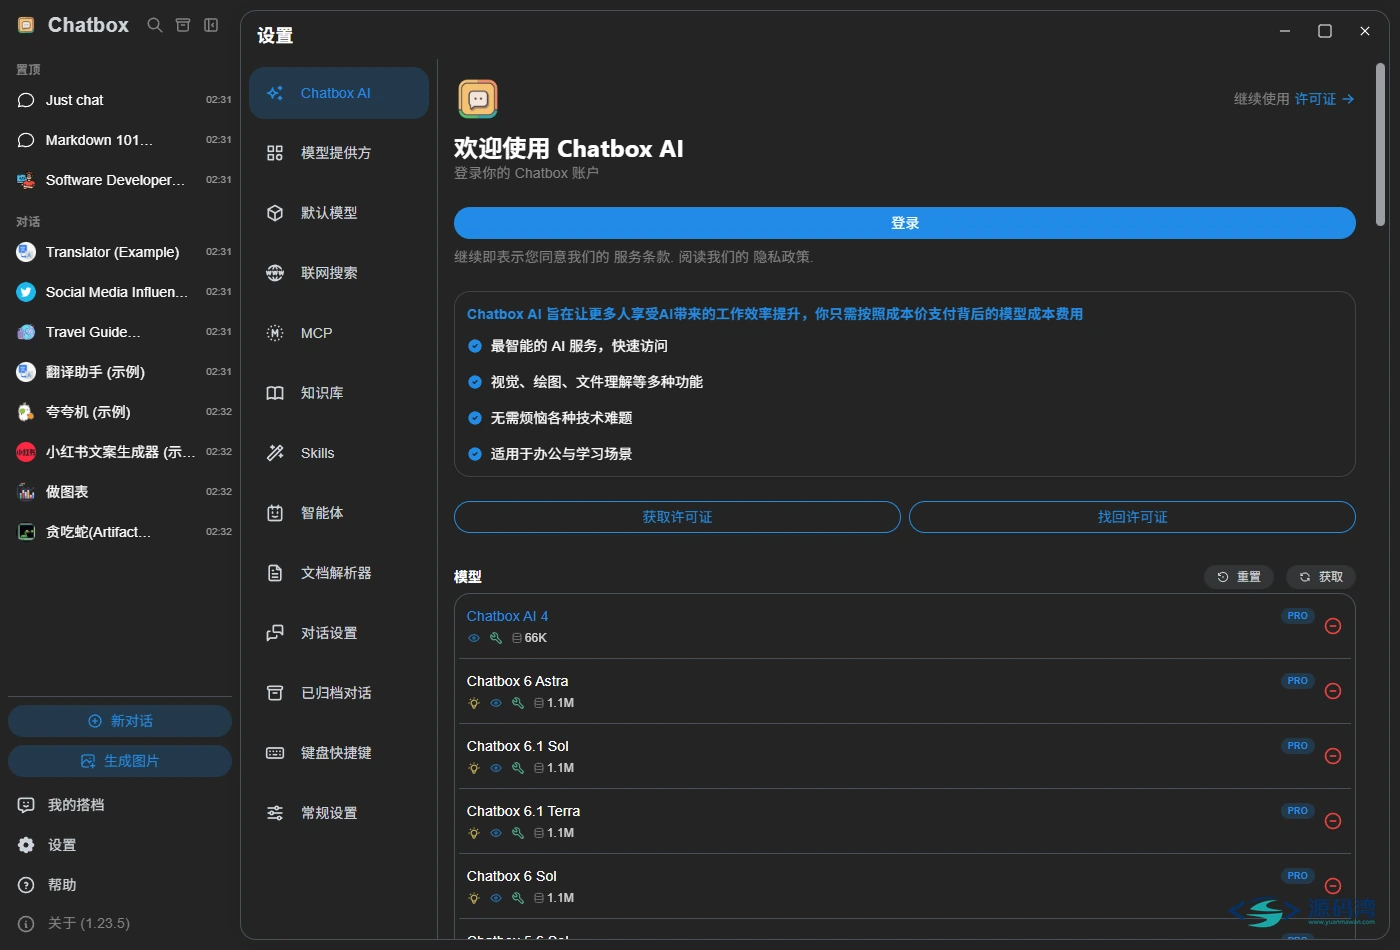This screenshot has width=1400, height=950.
Task: Open the Markdown 101 conversation
Action: (x=120, y=140)
